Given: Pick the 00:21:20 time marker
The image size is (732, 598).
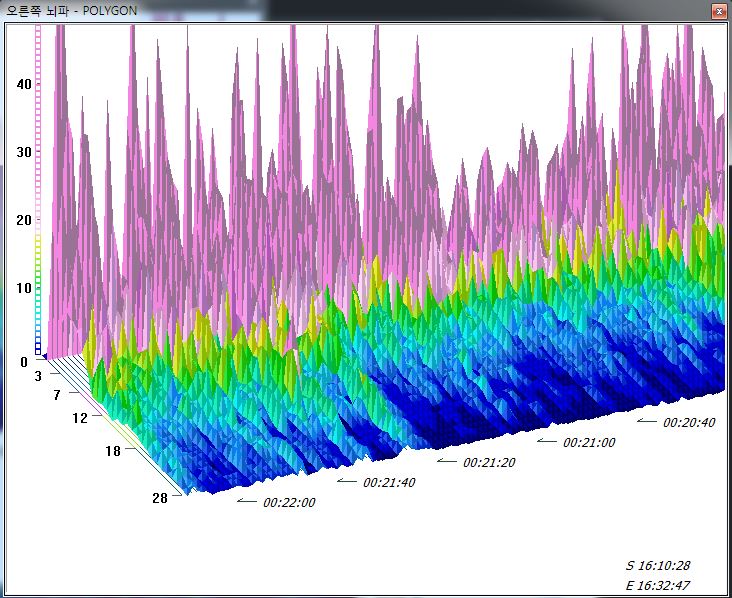Looking at the screenshot, I should (489, 462).
